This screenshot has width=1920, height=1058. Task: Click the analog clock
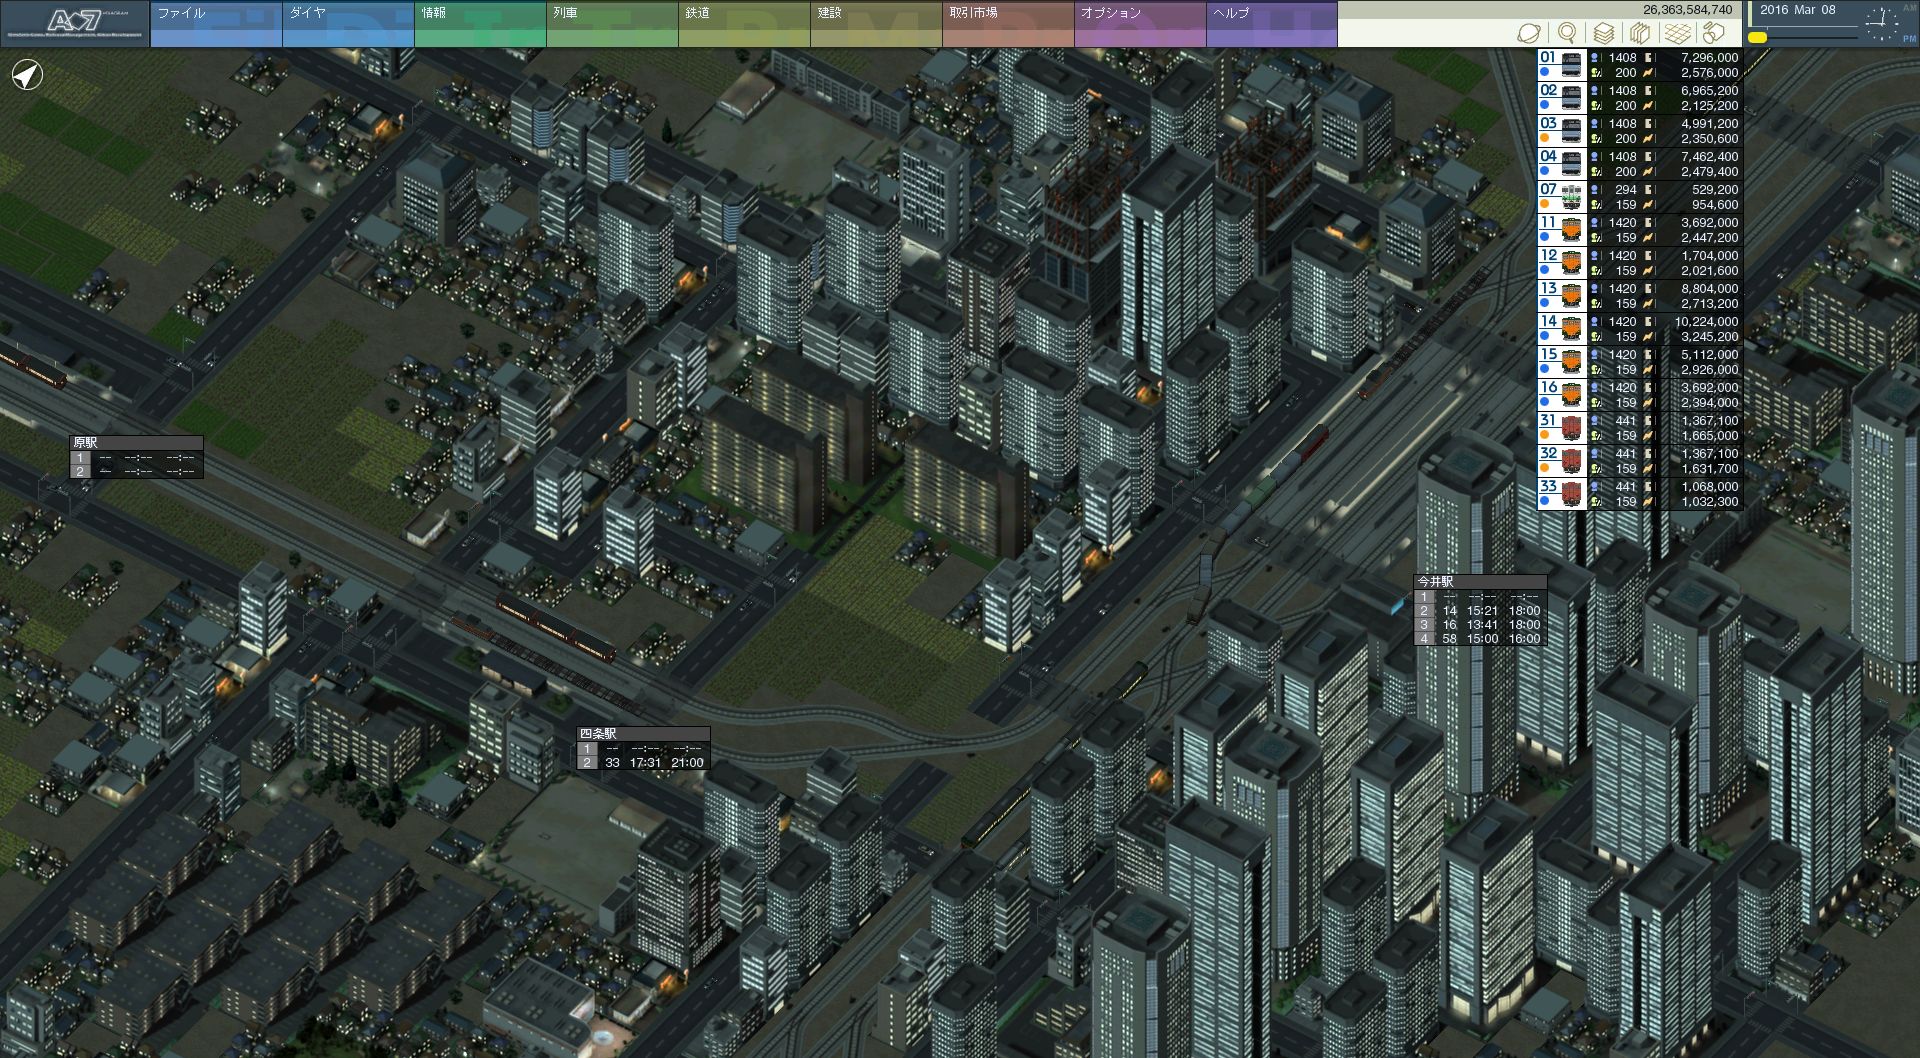pyautogui.click(x=1880, y=22)
